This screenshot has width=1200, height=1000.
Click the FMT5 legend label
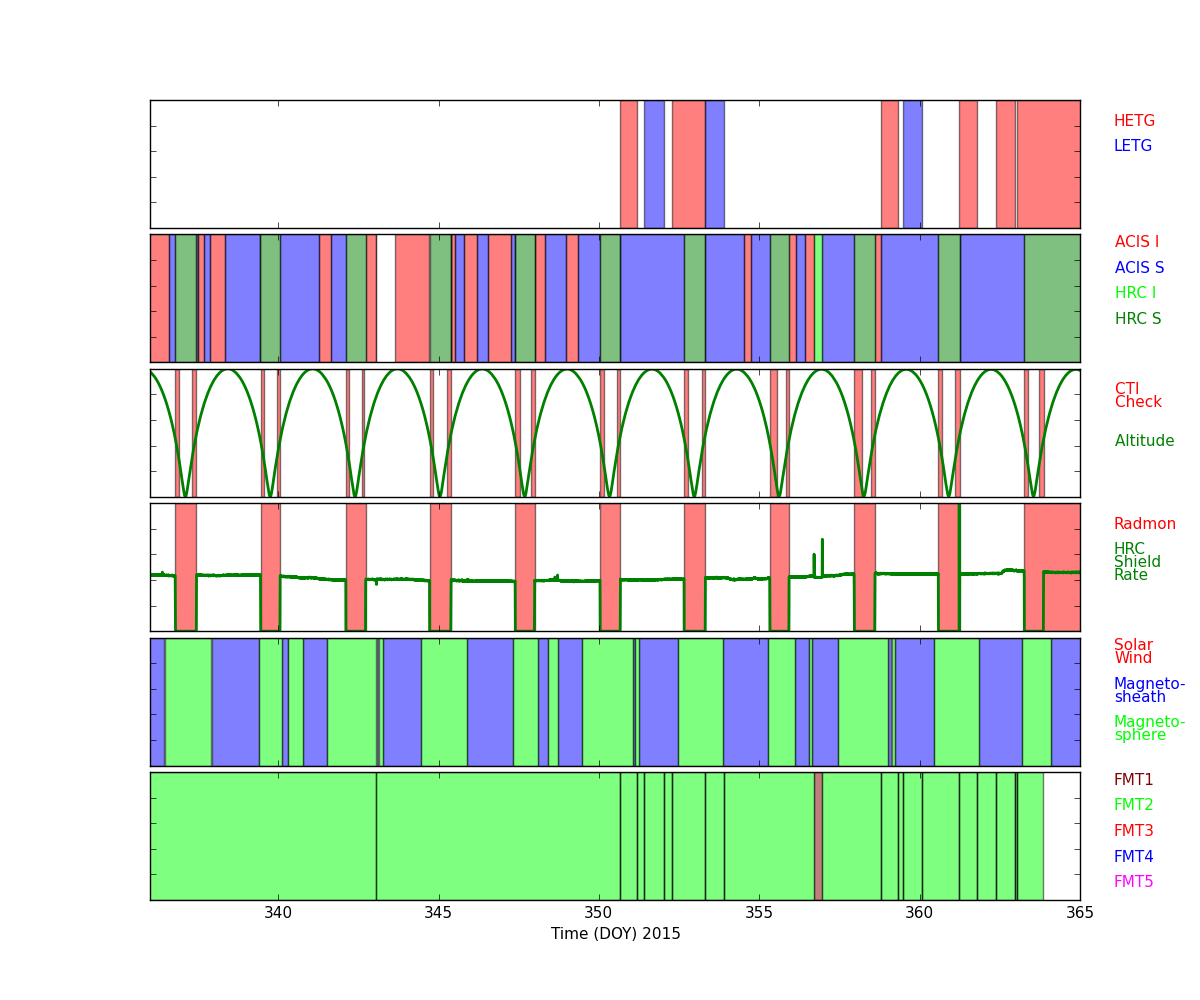[x=1134, y=882]
